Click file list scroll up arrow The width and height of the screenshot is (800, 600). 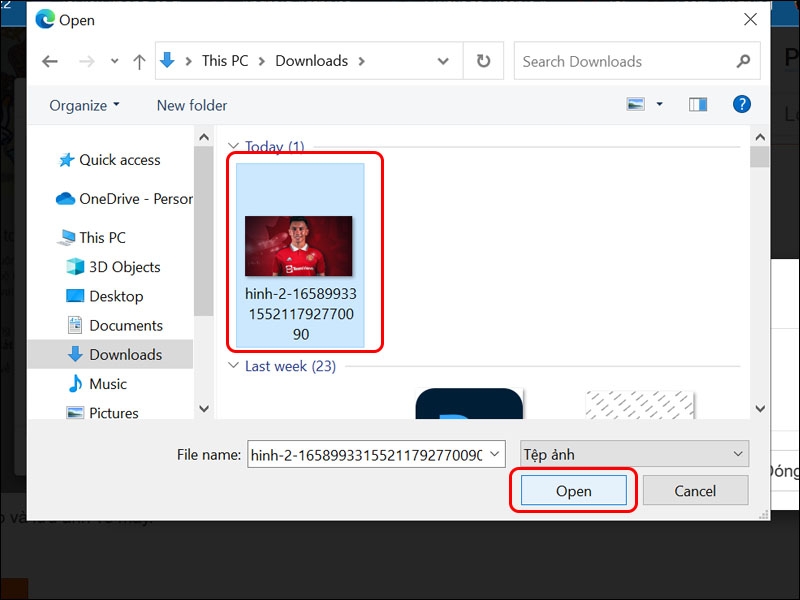760,137
